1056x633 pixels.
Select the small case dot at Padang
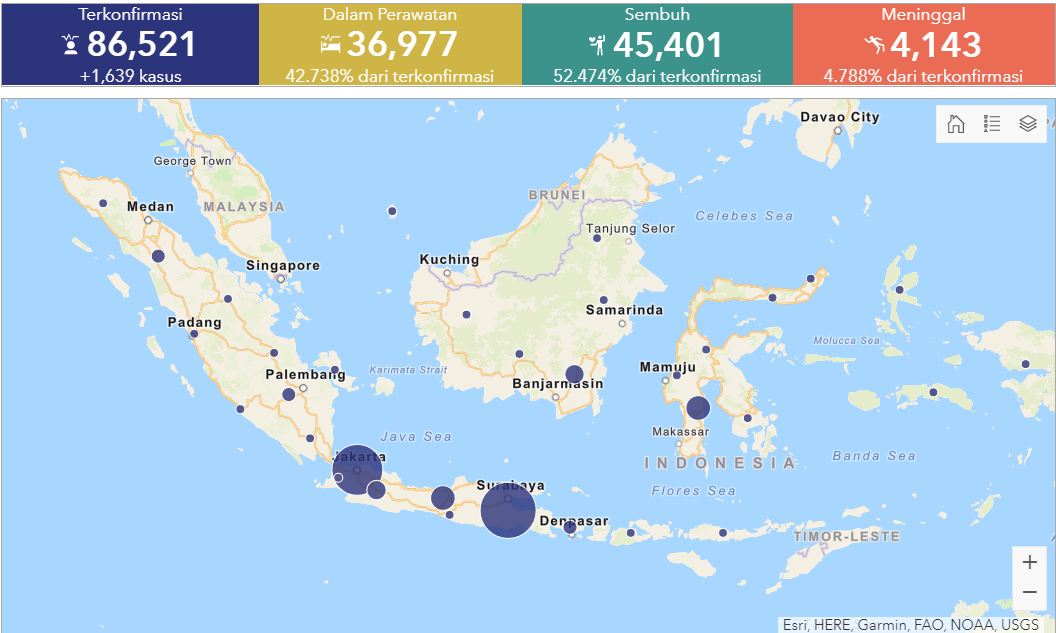pos(194,334)
